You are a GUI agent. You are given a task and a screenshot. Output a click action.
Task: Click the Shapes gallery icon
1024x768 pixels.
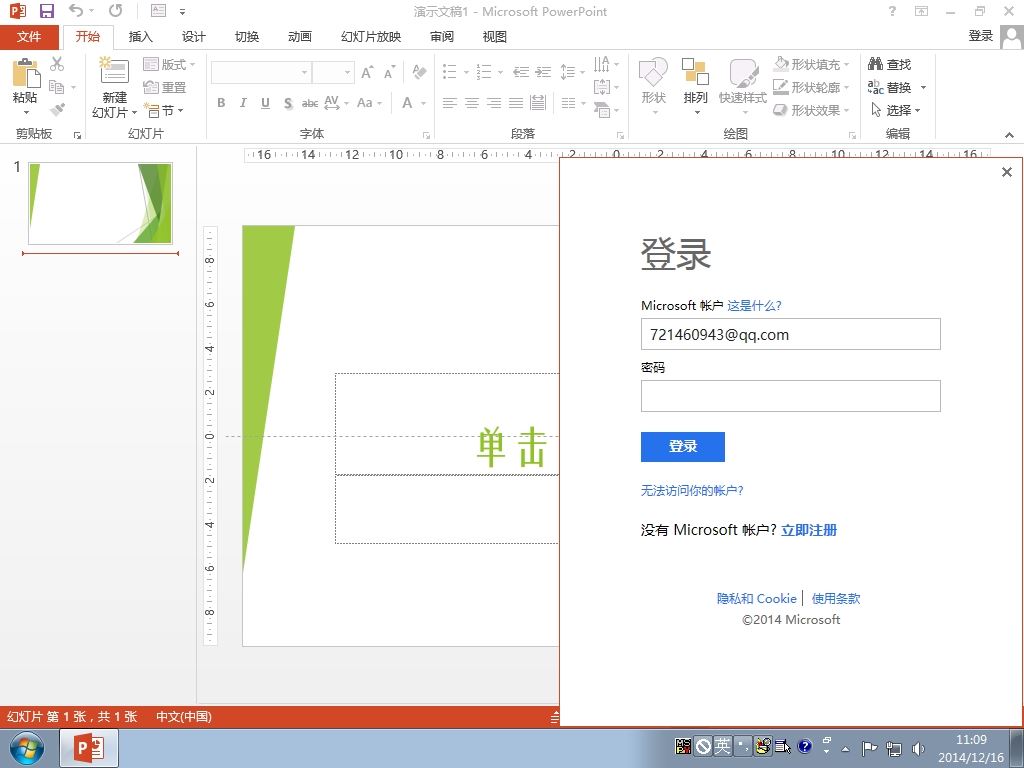[x=653, y=72]
